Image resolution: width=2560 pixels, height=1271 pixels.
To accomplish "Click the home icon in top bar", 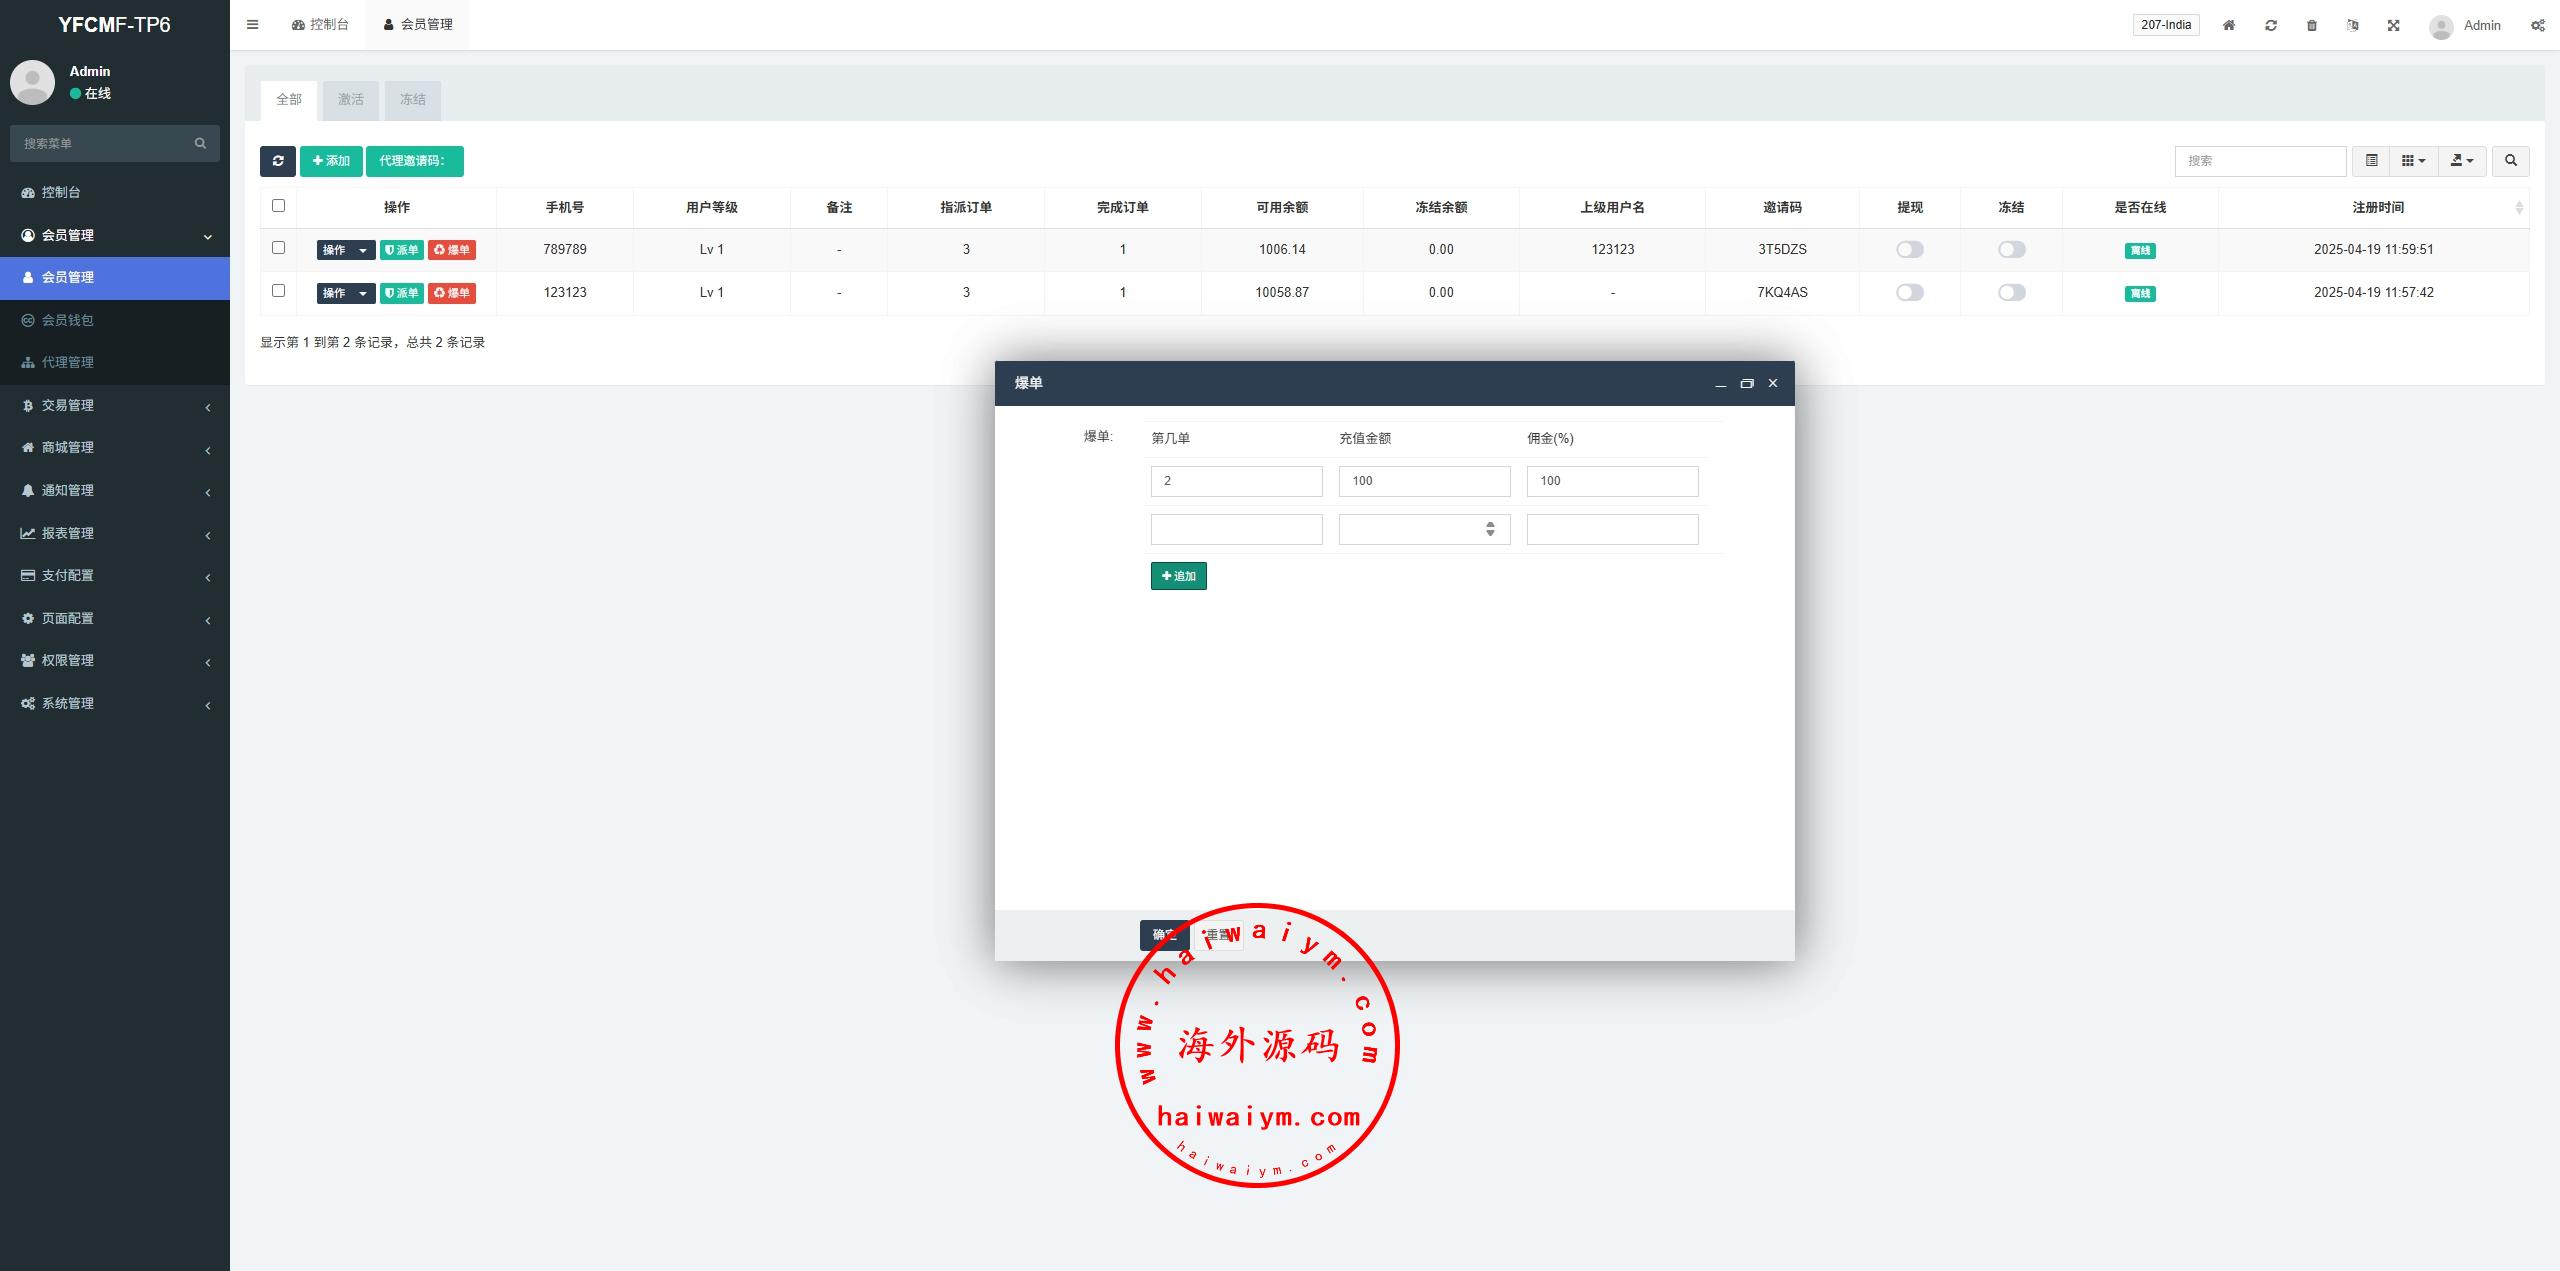I will pyautogui.click(x=2228, y=25).
